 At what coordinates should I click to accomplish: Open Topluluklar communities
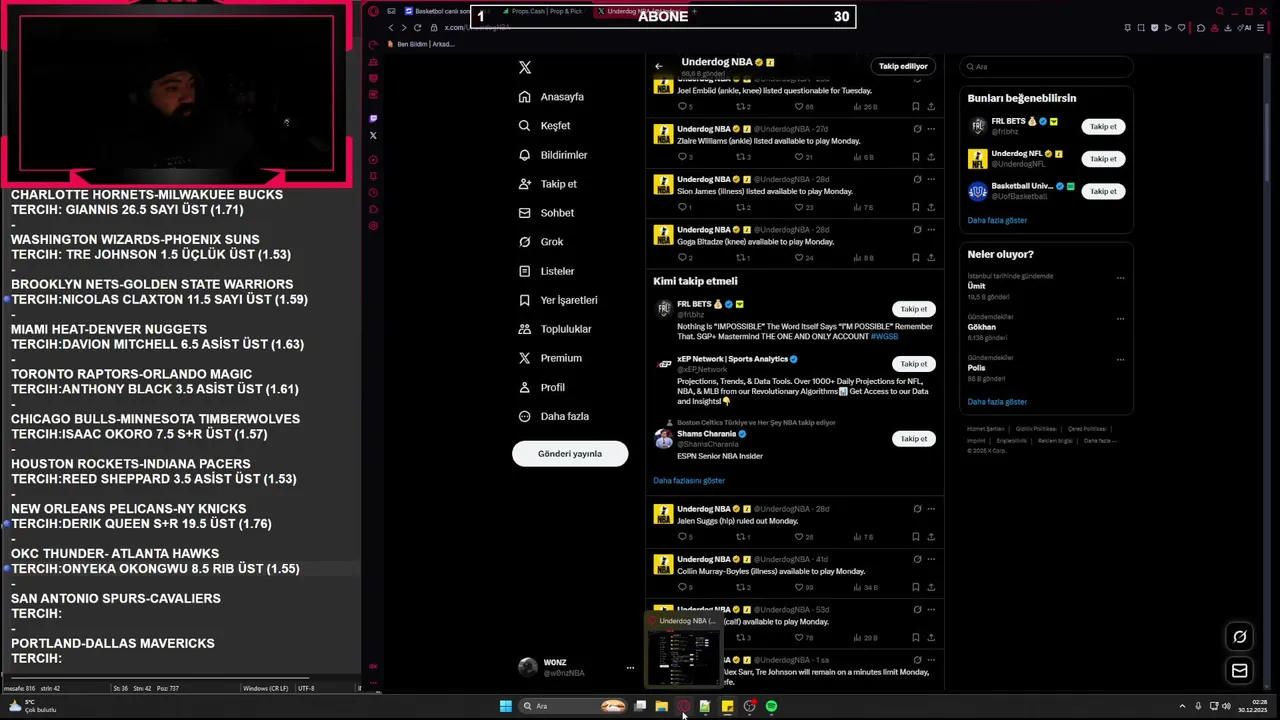tap(555, 329)
